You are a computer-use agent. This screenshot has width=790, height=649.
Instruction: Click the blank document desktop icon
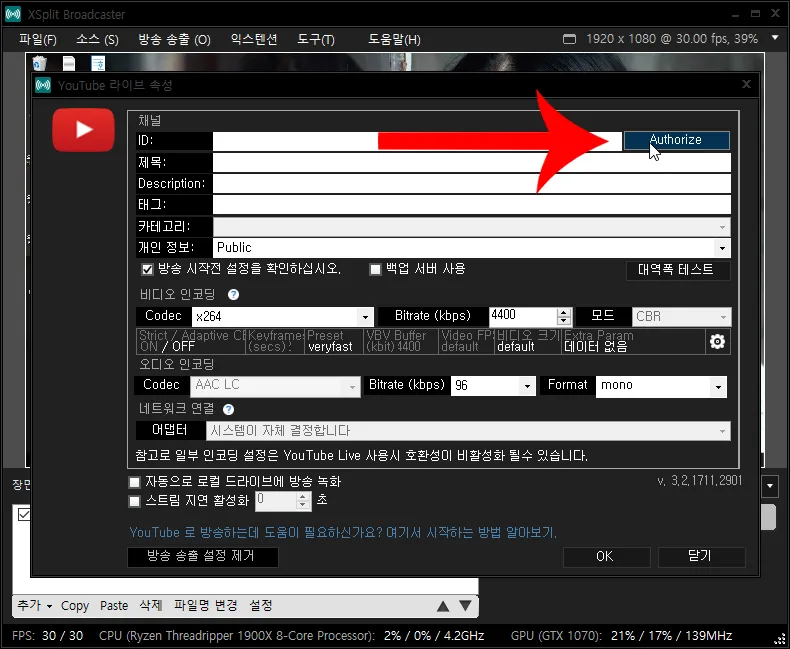click(x=69, y=63)
